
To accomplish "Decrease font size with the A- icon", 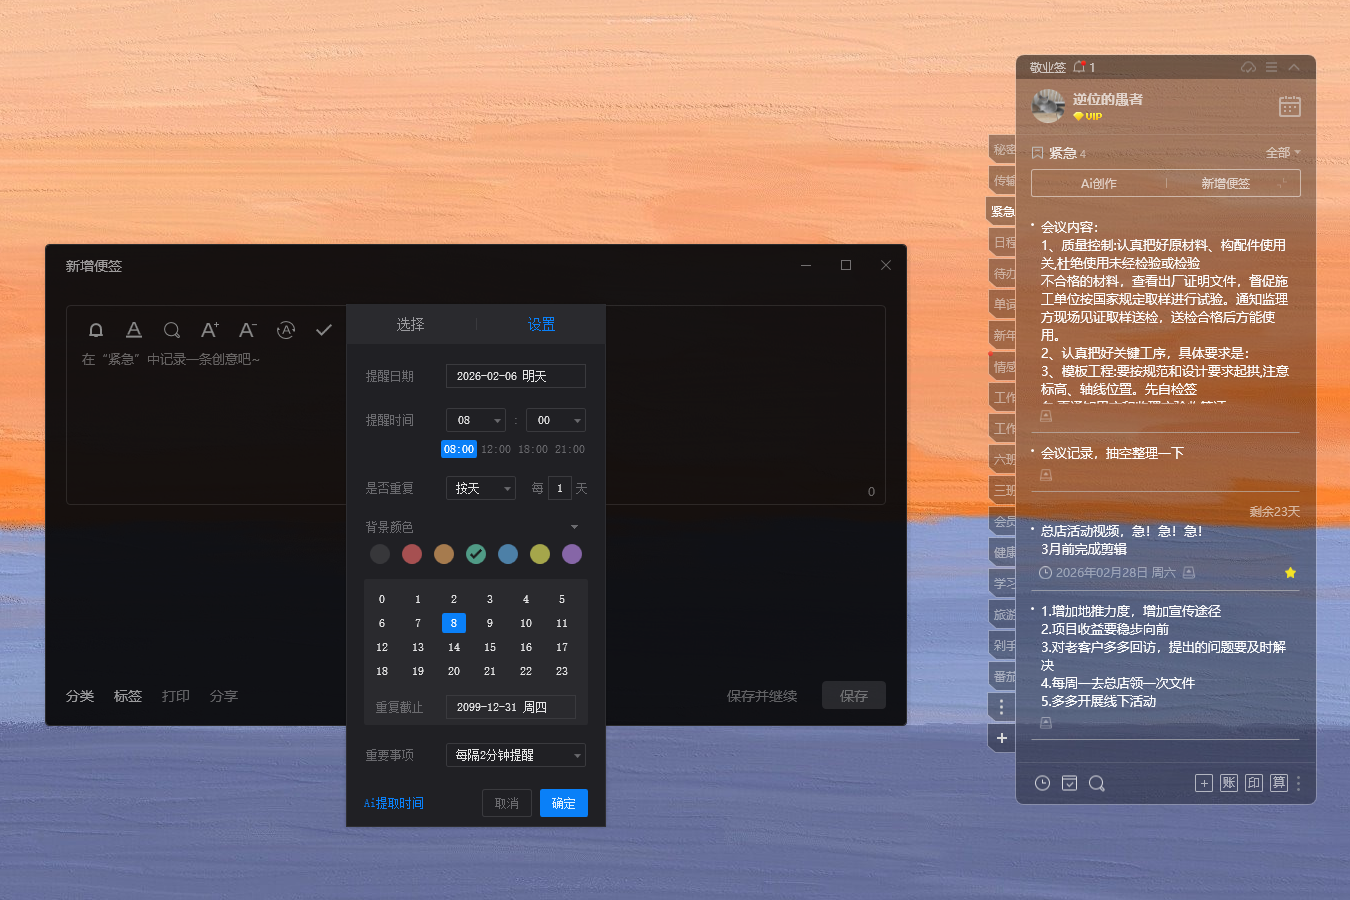I will (x=246, y=330).
